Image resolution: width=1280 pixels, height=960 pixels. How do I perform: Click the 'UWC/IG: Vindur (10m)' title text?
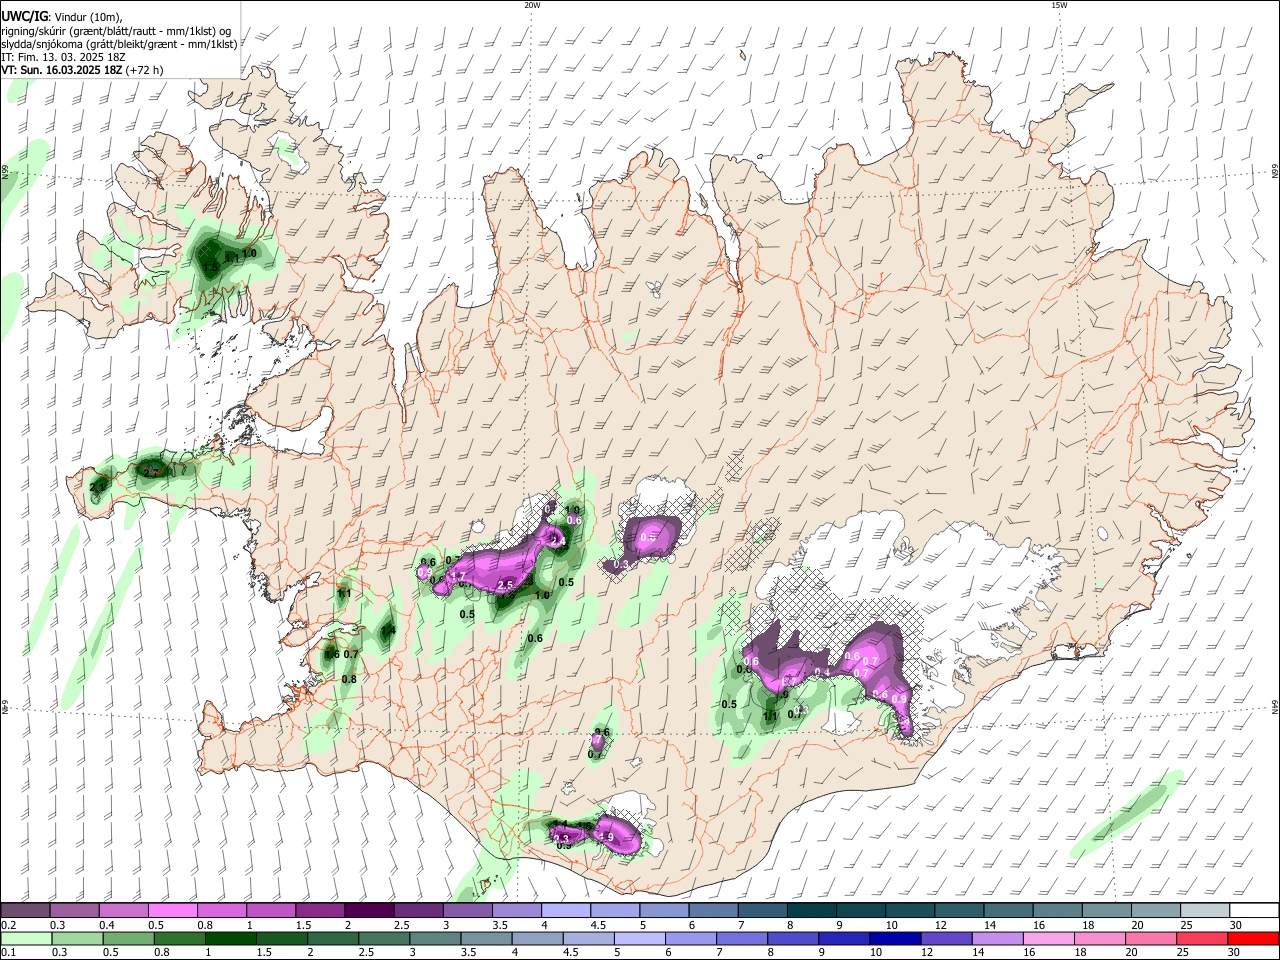pos(61,17)
